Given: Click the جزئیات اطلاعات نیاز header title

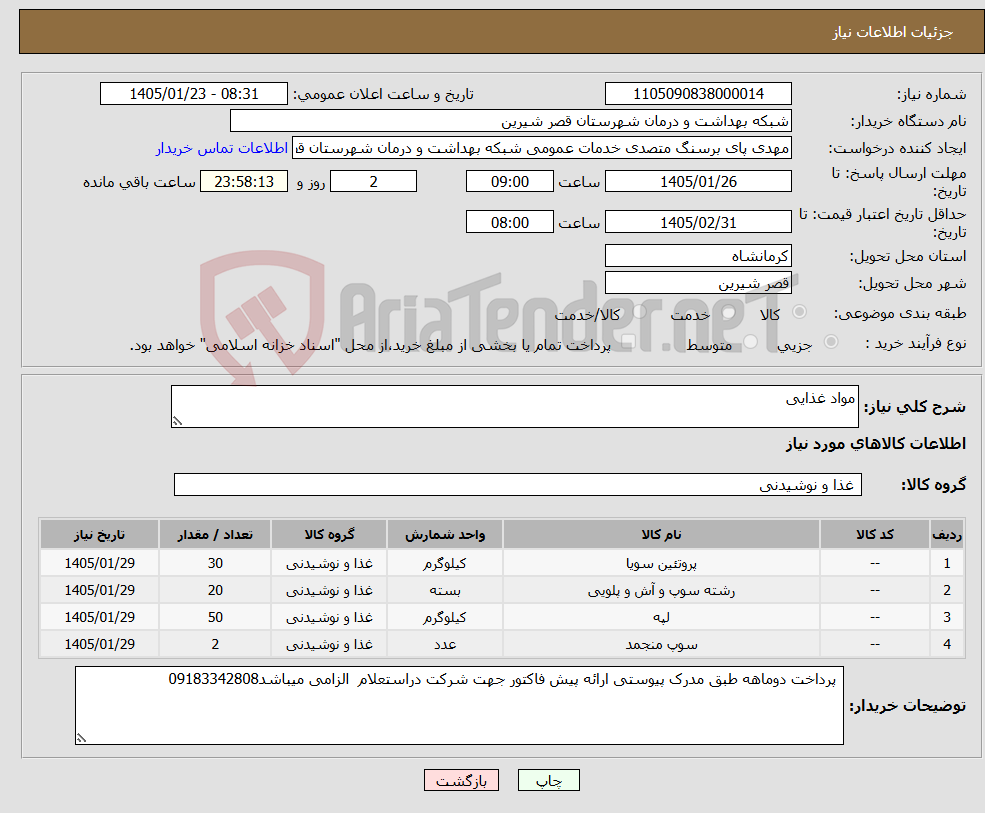Looking at the screenshot, I should (893, 32).
